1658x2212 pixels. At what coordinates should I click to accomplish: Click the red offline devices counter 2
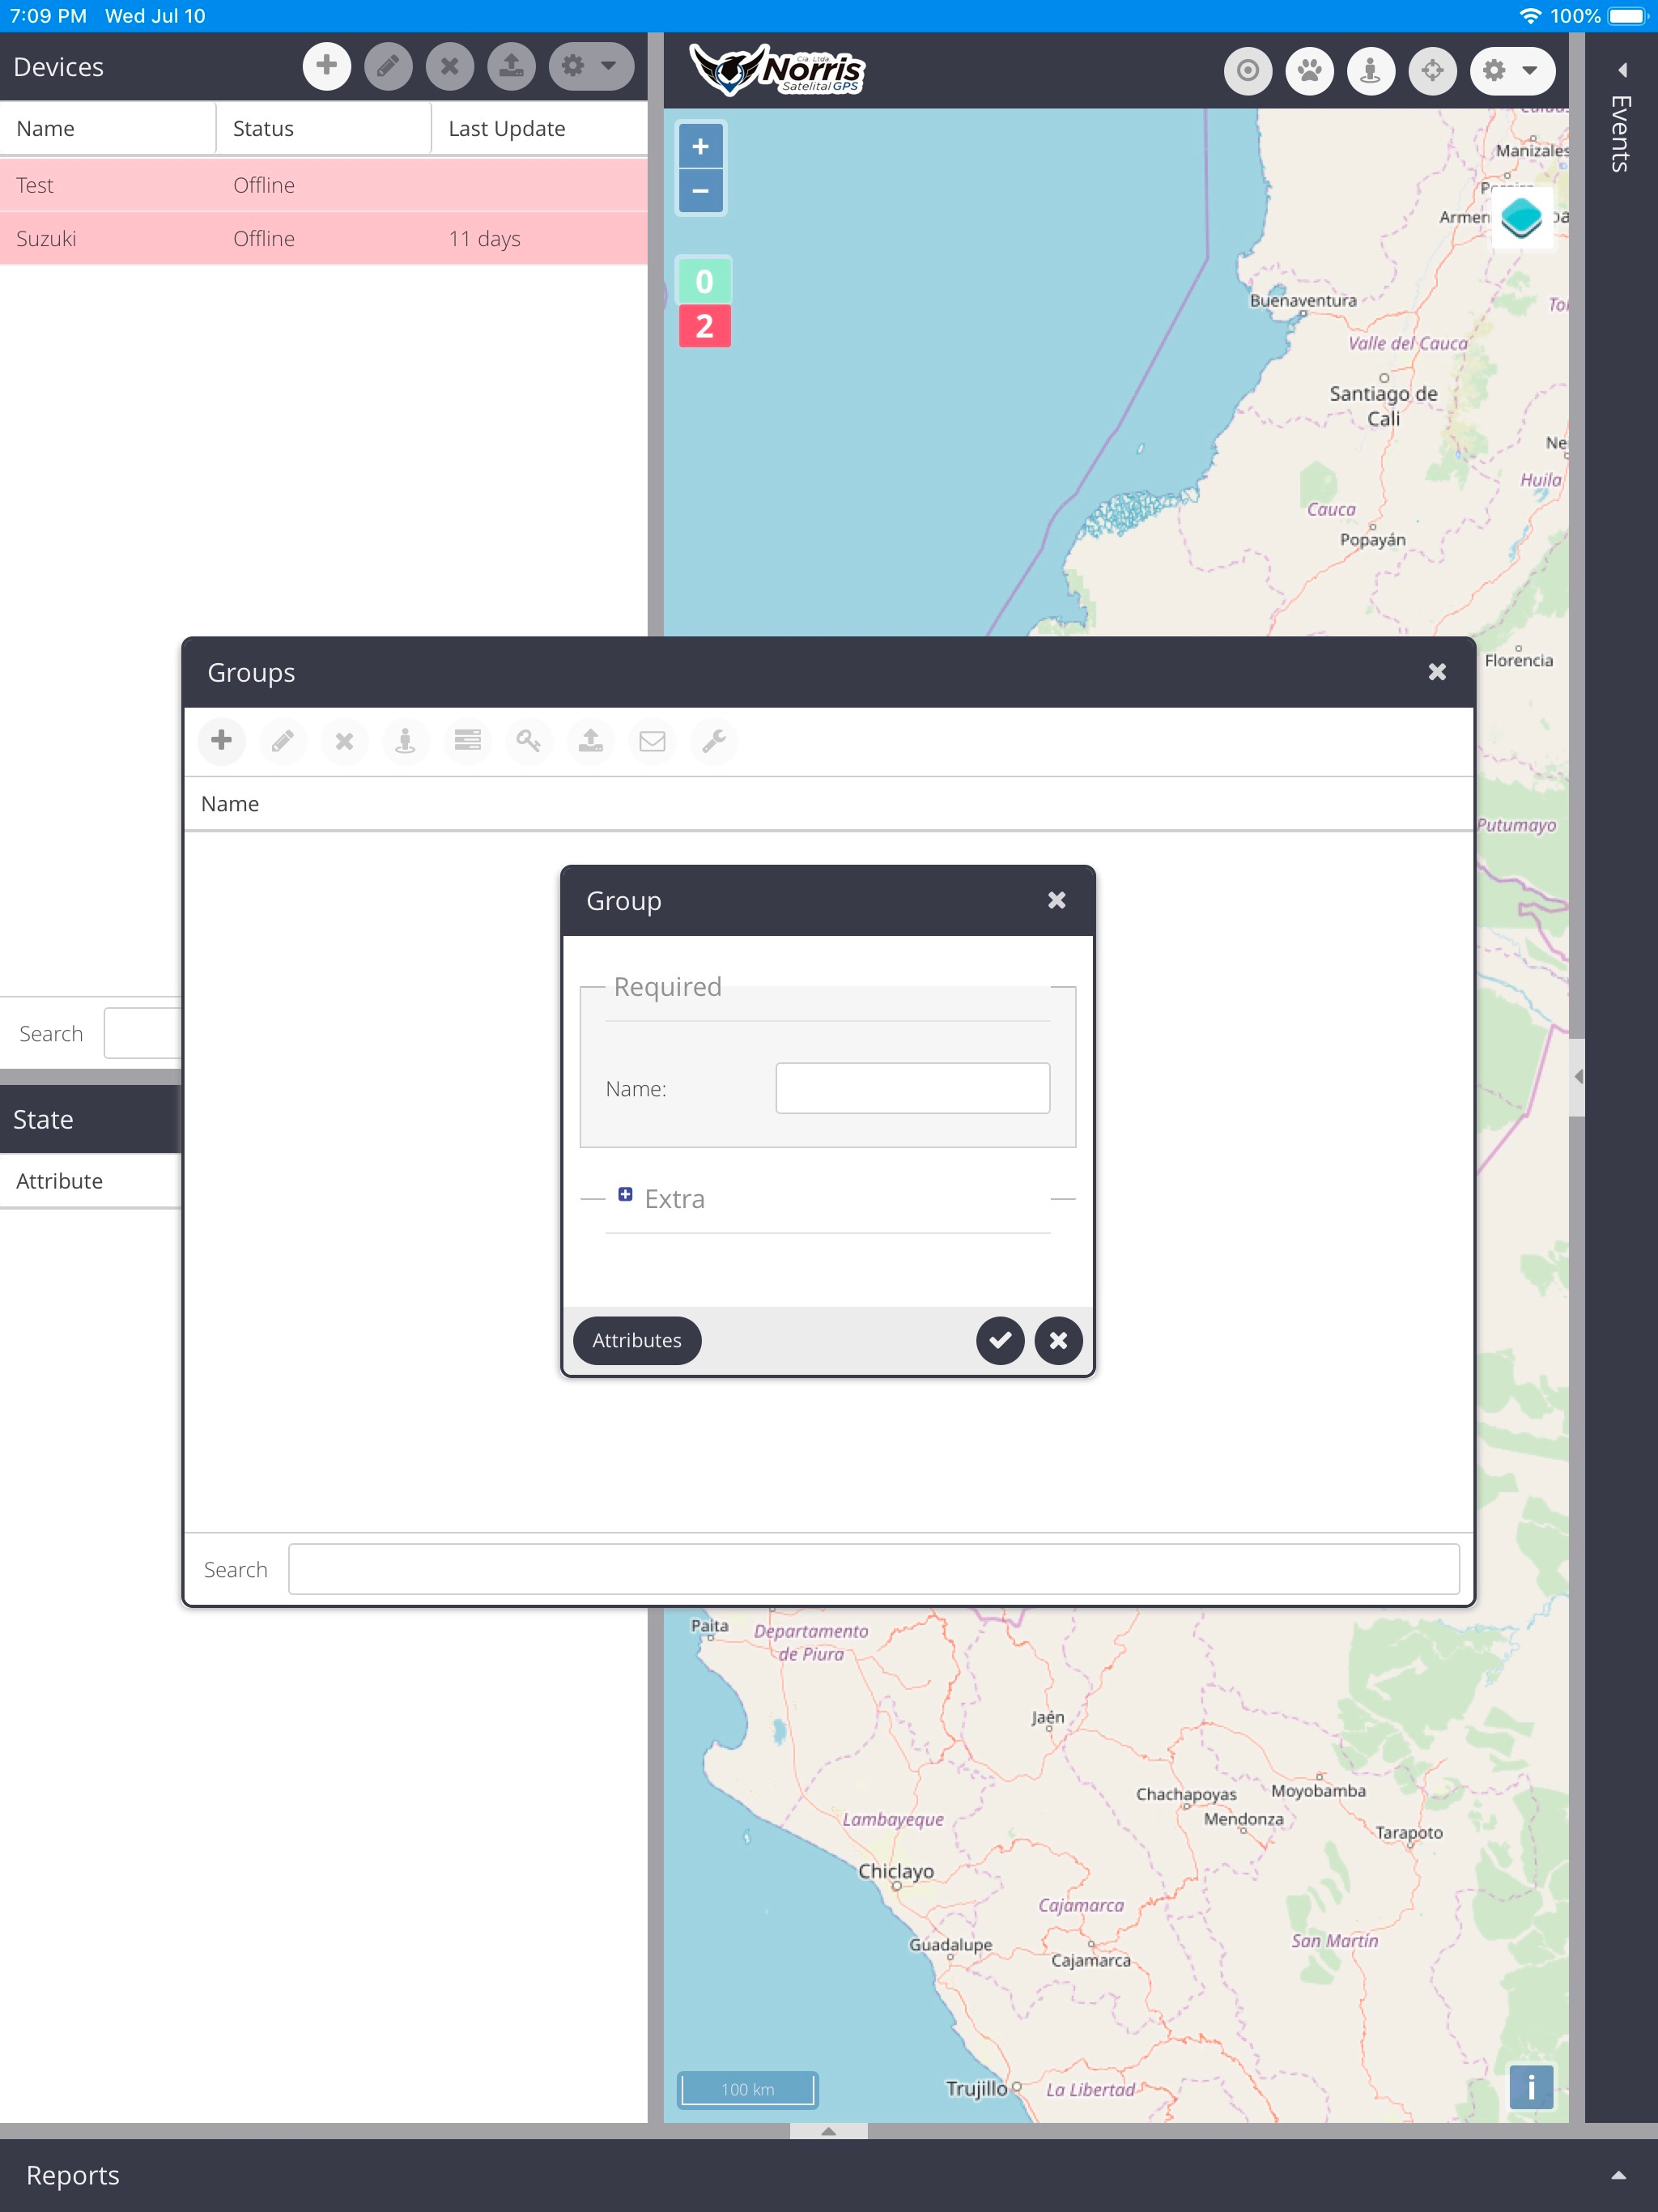[x=704, y=326]
